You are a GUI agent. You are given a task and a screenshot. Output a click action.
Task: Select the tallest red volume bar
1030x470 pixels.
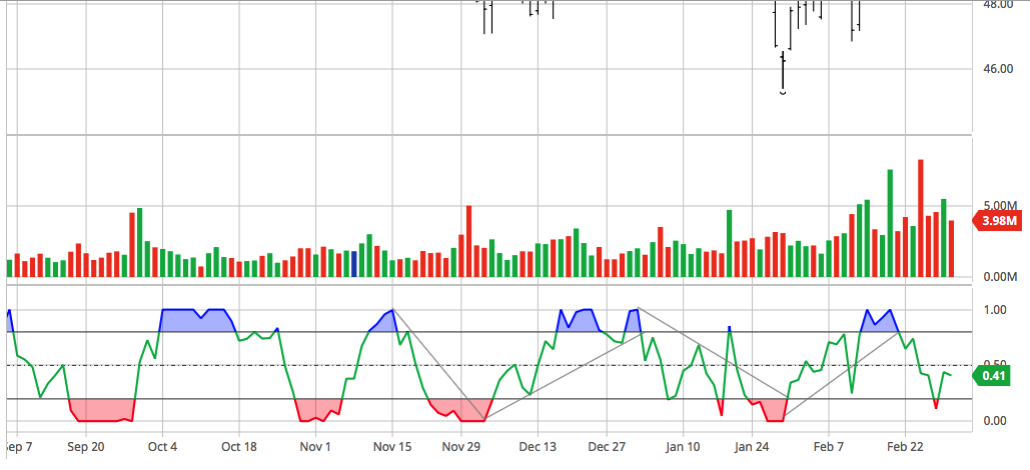[x=921, y=218]
